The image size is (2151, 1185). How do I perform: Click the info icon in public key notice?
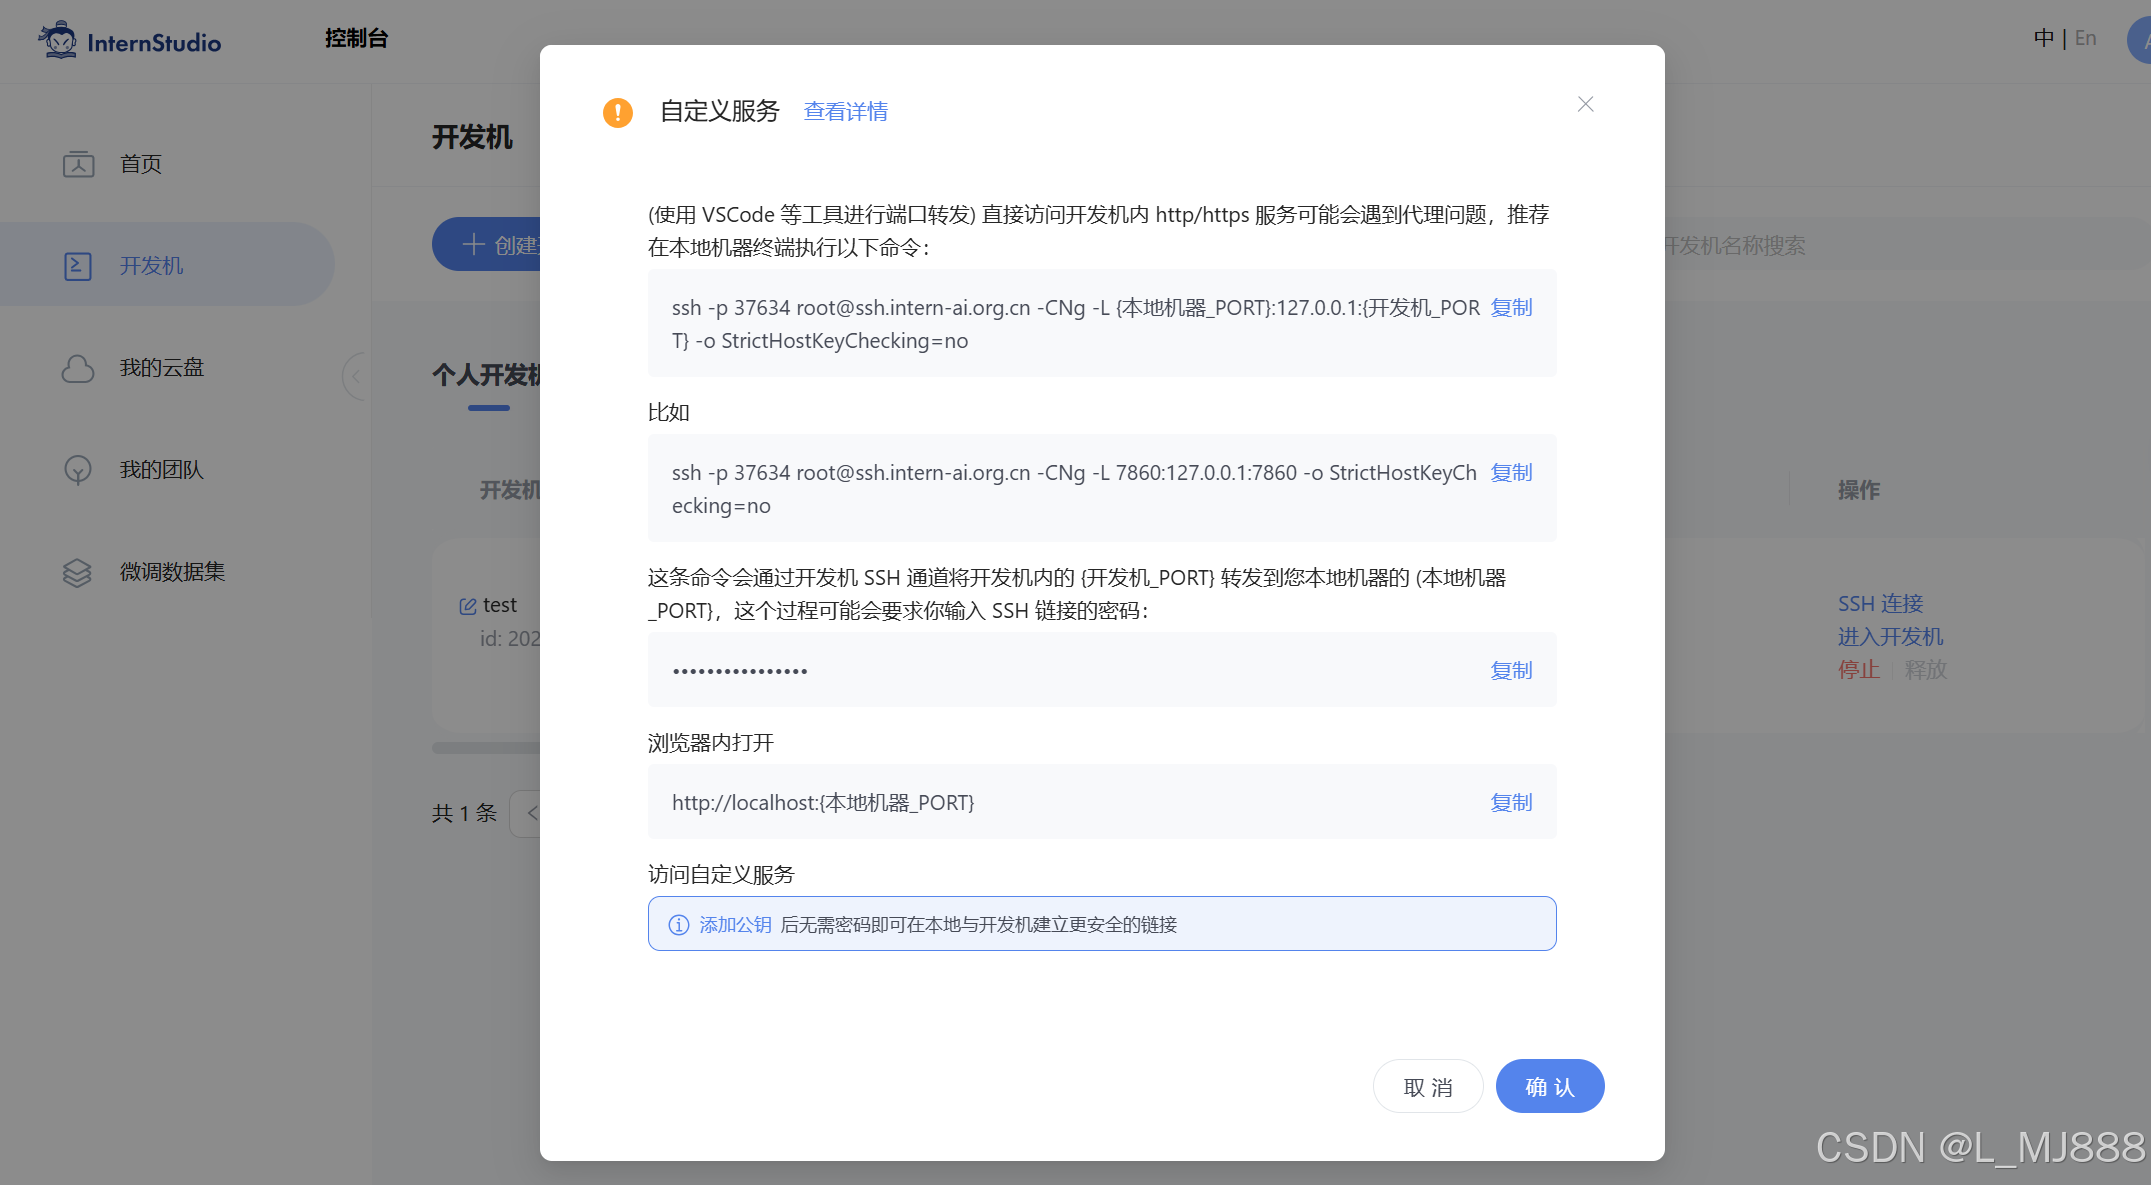click(679, 925)
